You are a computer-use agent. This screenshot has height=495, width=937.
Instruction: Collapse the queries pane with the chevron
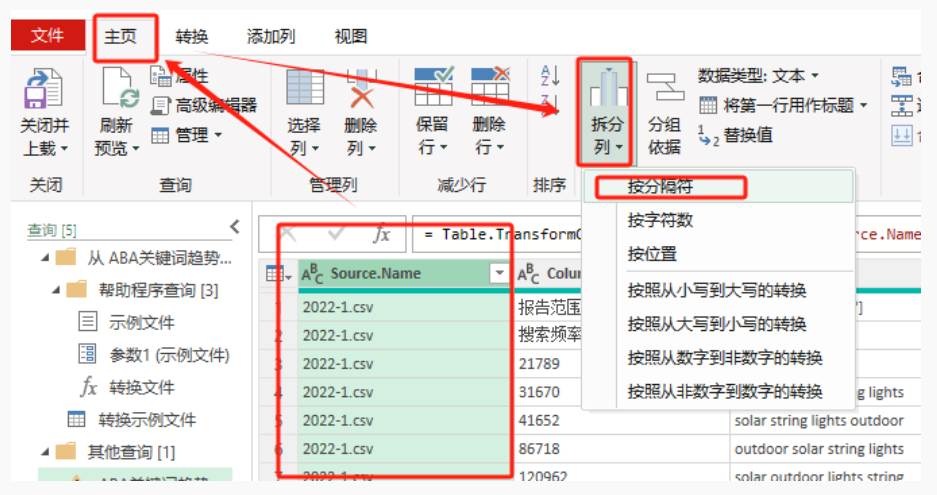click(x=235, y=227)
